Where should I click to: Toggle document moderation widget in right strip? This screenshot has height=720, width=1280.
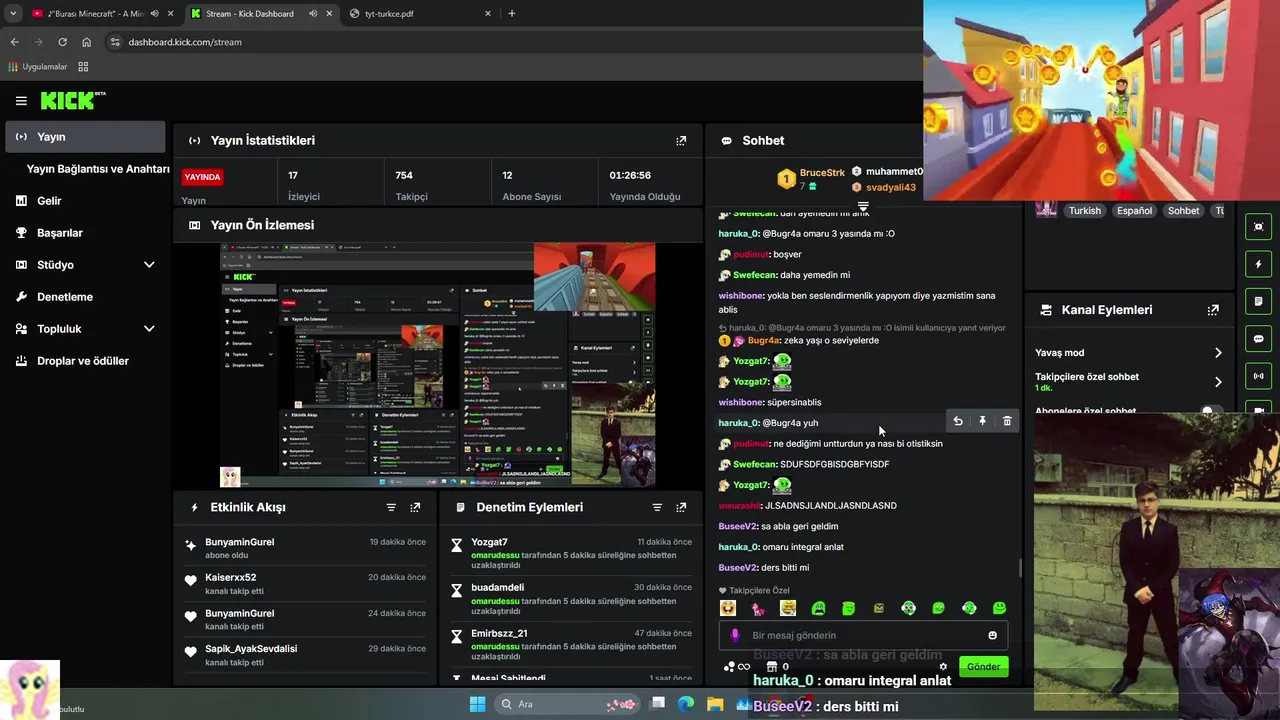coord(1258,301)
